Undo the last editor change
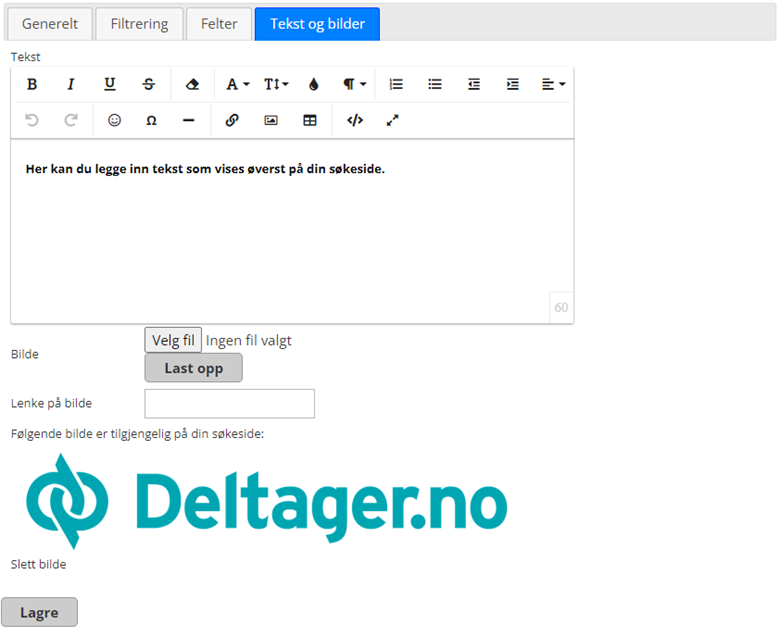This screenshot has height=637, width=781. 32,120
